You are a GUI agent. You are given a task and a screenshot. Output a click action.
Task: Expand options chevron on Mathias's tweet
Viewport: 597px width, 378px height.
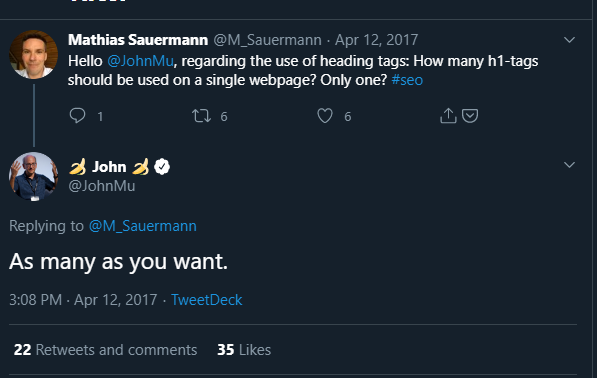569,40
